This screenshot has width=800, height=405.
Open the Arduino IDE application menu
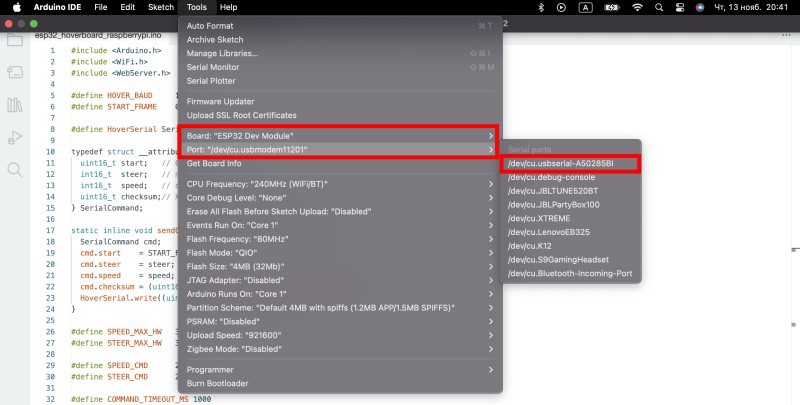[57, 7]
